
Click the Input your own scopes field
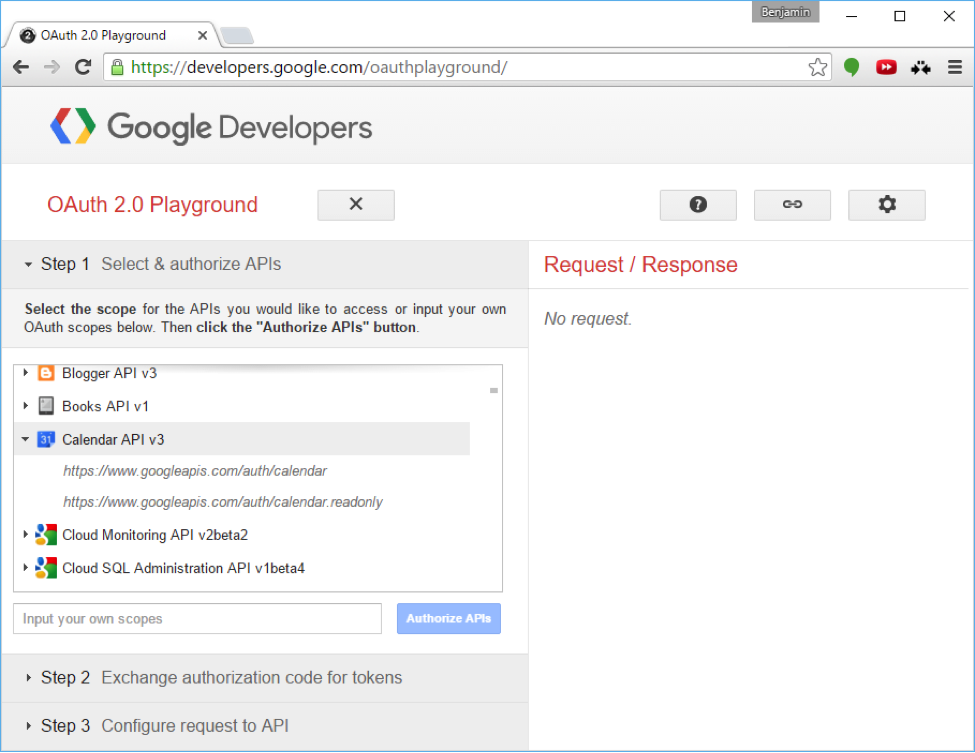(x=197, y=619)
